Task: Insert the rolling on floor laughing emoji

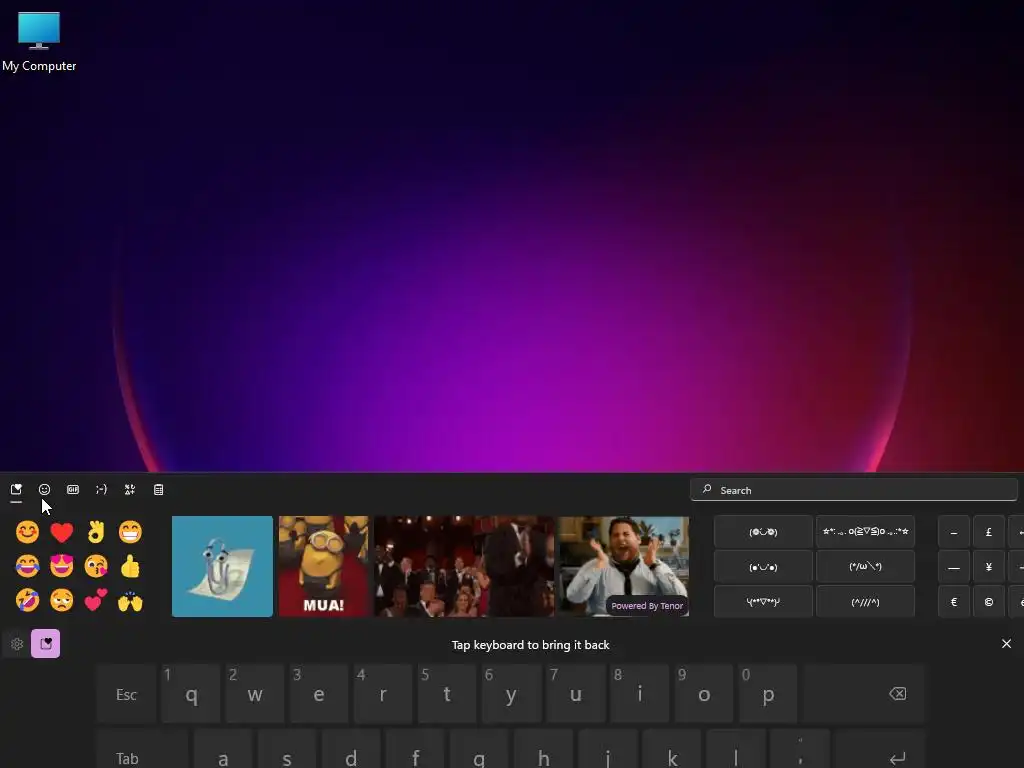Action: [27, 600]
